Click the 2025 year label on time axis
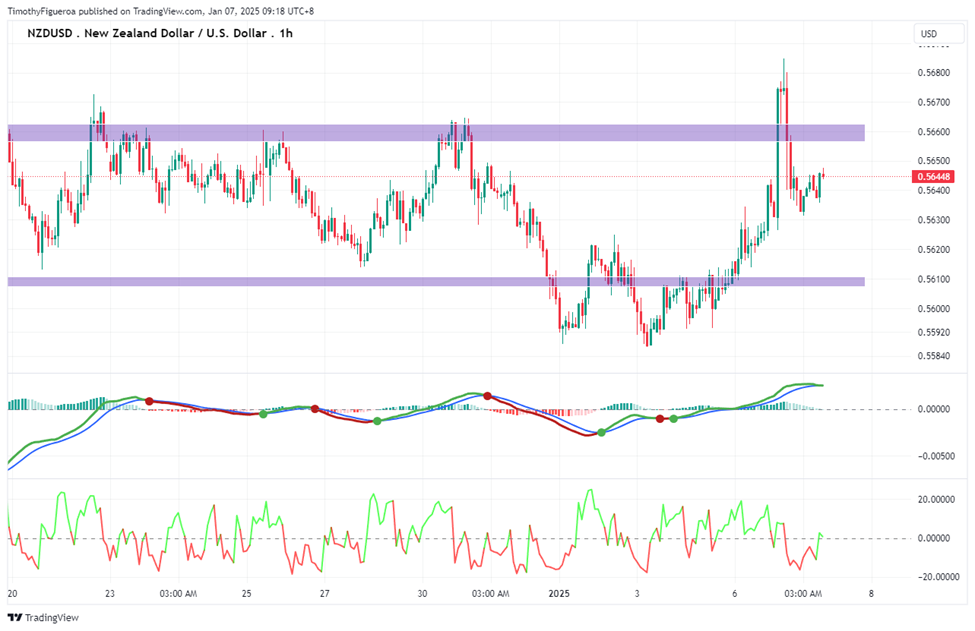 558,594
